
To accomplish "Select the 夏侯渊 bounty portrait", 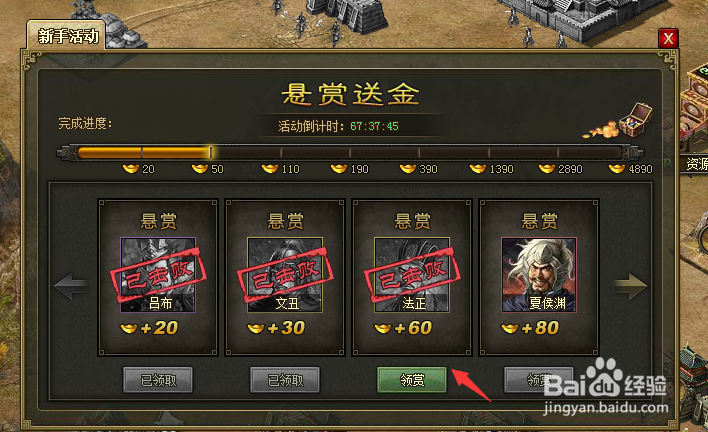I will (539, 275).
